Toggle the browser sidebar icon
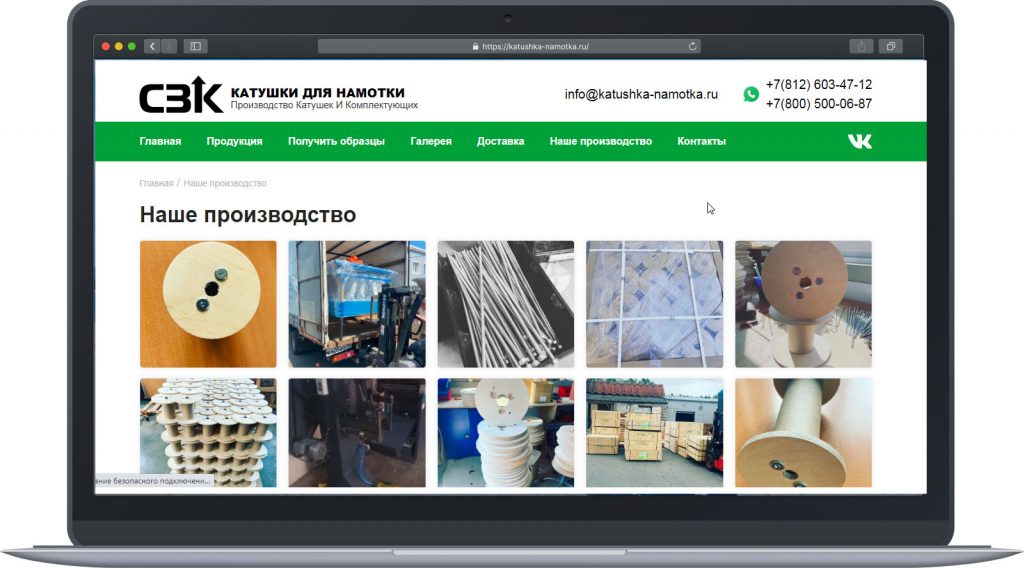This screenshot has width=1024, height=568. tap(195, 46)
